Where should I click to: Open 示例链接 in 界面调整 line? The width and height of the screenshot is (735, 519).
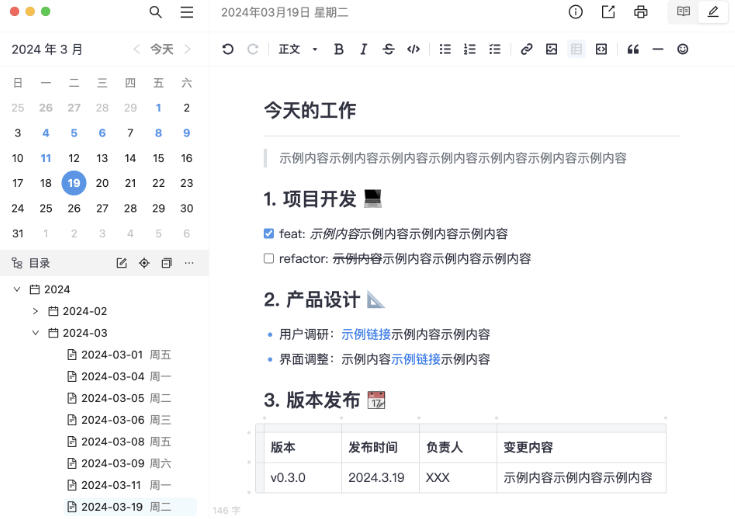[x=415, y=359]
